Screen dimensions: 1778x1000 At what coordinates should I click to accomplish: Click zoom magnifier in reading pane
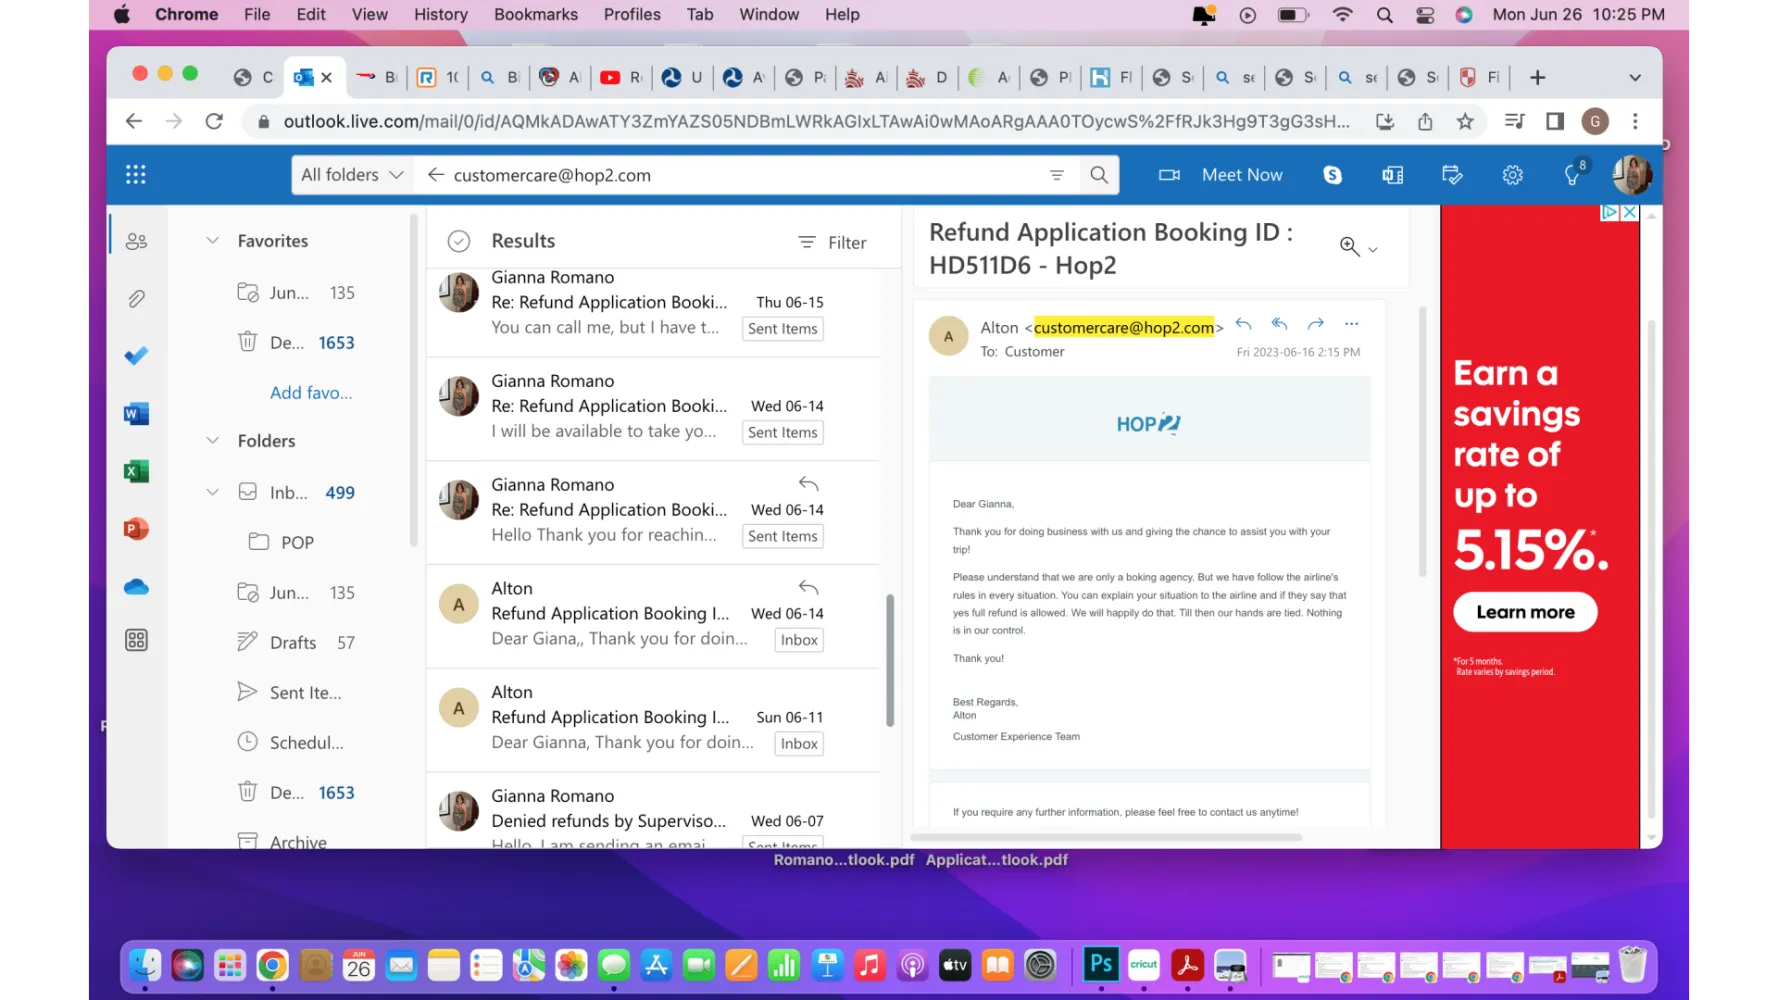click(x=1349, y=247)
